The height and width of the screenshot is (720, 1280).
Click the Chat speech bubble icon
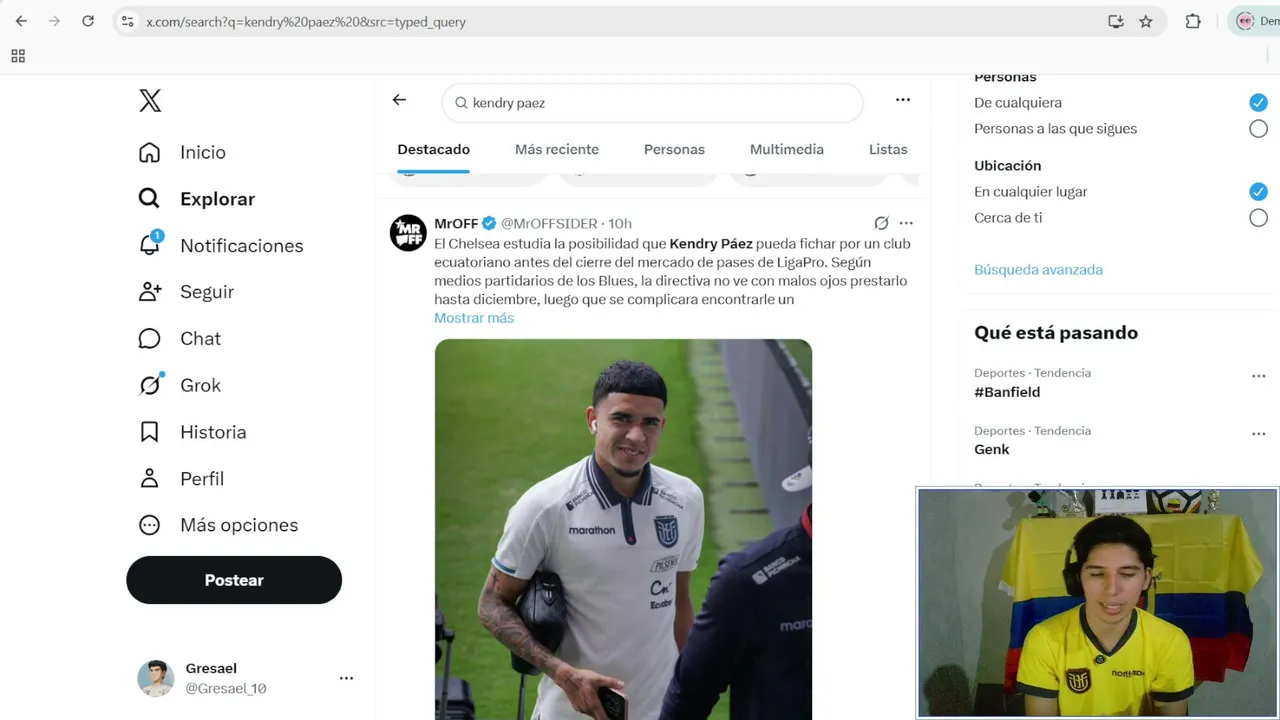coord(149,338)
